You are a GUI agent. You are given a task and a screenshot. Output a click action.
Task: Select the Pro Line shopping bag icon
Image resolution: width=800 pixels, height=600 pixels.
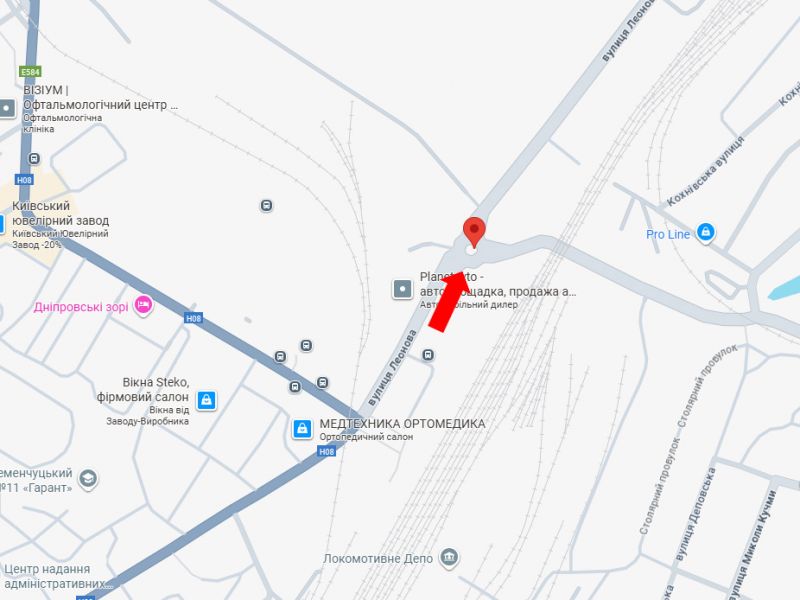[x=705, y=233]
